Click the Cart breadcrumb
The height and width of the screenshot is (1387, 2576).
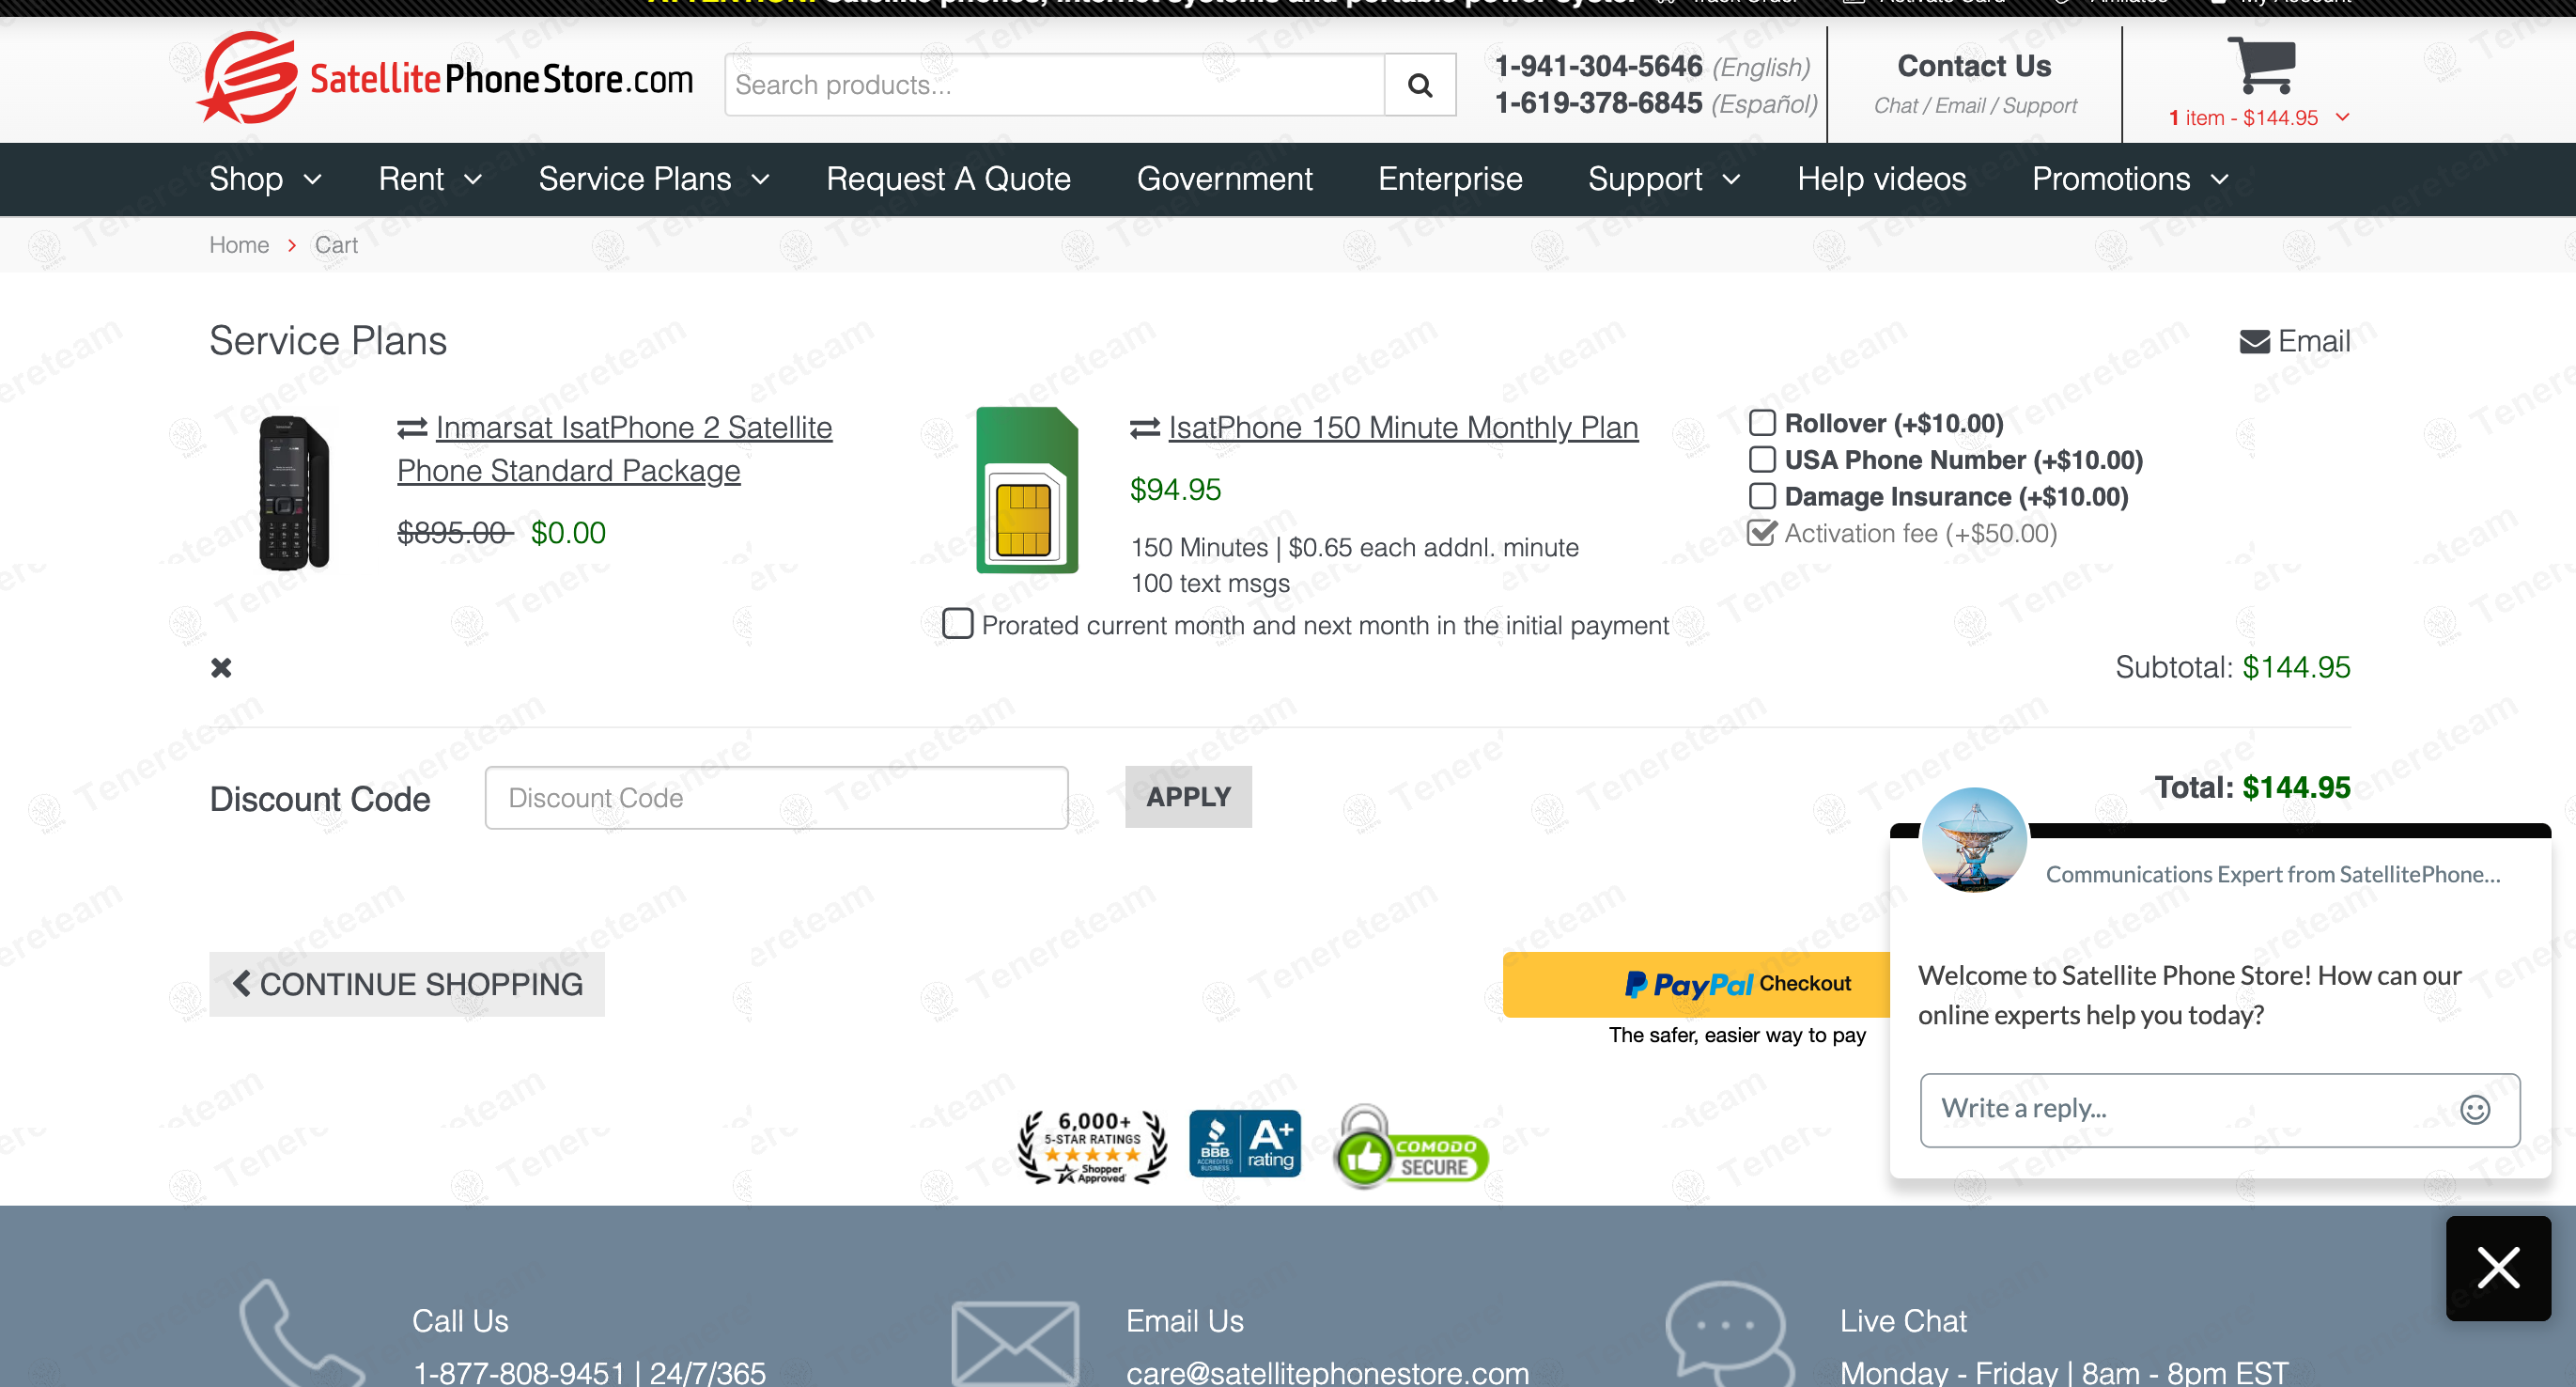336,245
